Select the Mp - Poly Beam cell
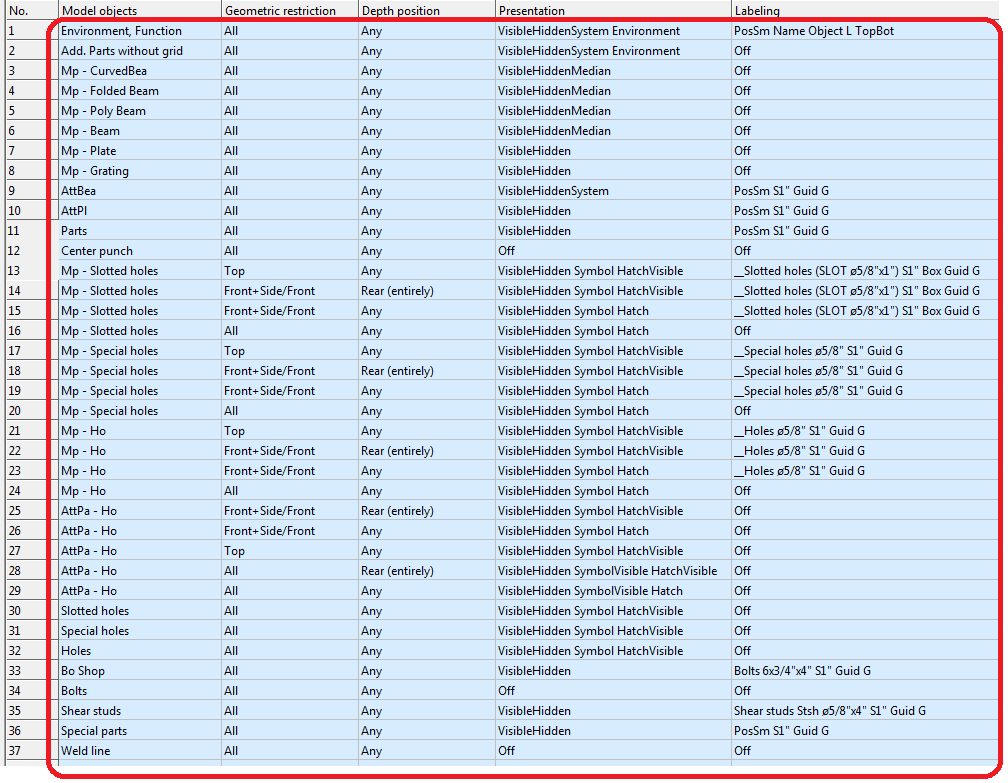Screen dimensions: 1008x783 point(140,111)
